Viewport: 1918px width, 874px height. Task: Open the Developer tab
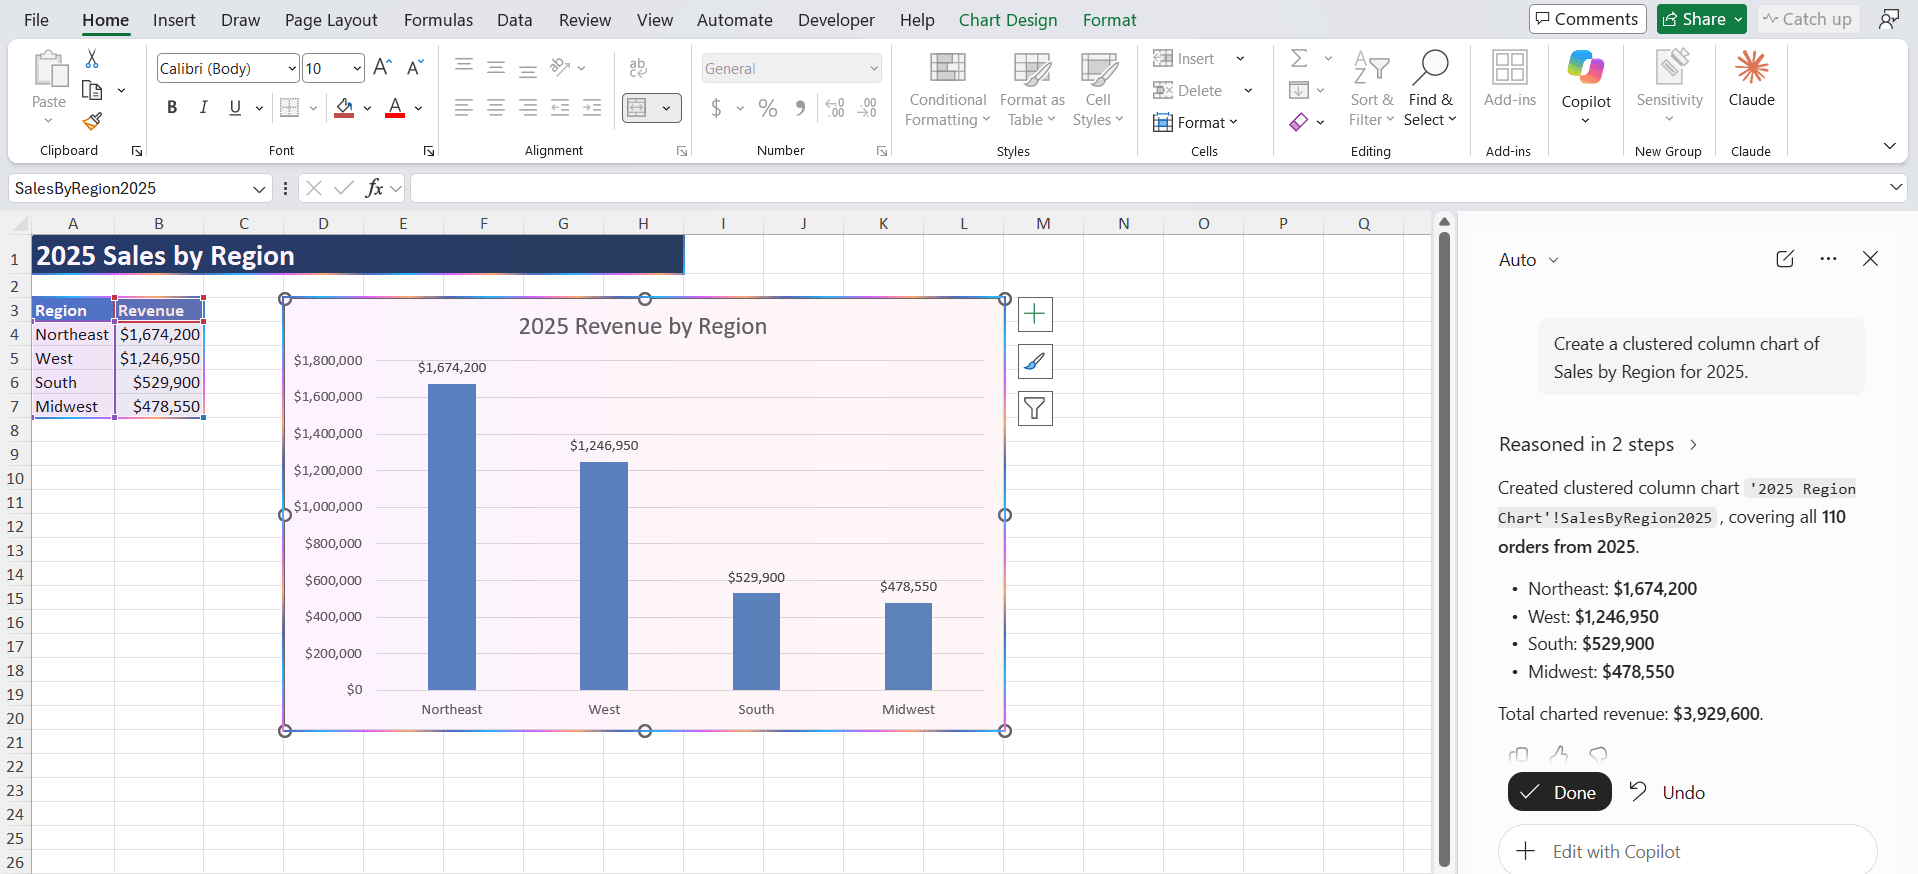click(836, 20)
